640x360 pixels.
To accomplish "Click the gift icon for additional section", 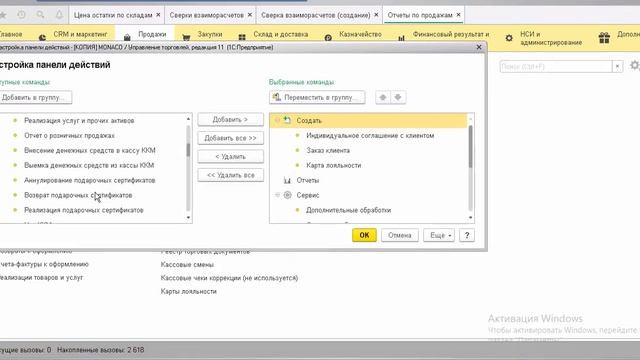I will [604, 38].
